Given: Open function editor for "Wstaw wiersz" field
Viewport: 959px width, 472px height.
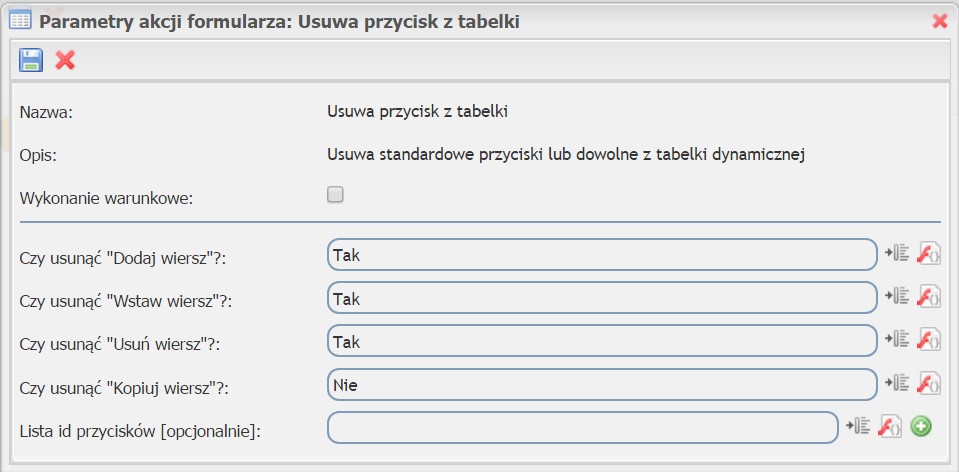Looking at the screenshot, I should [928, 297].
